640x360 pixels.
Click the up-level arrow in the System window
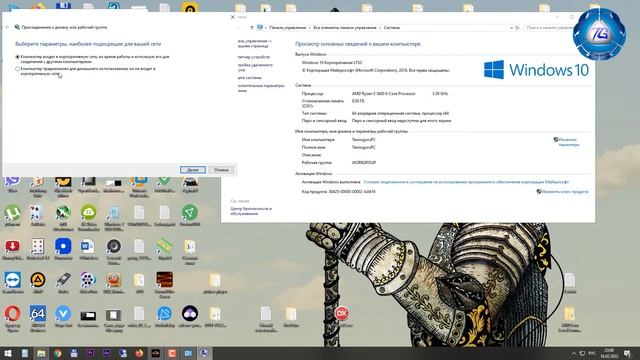252,28
